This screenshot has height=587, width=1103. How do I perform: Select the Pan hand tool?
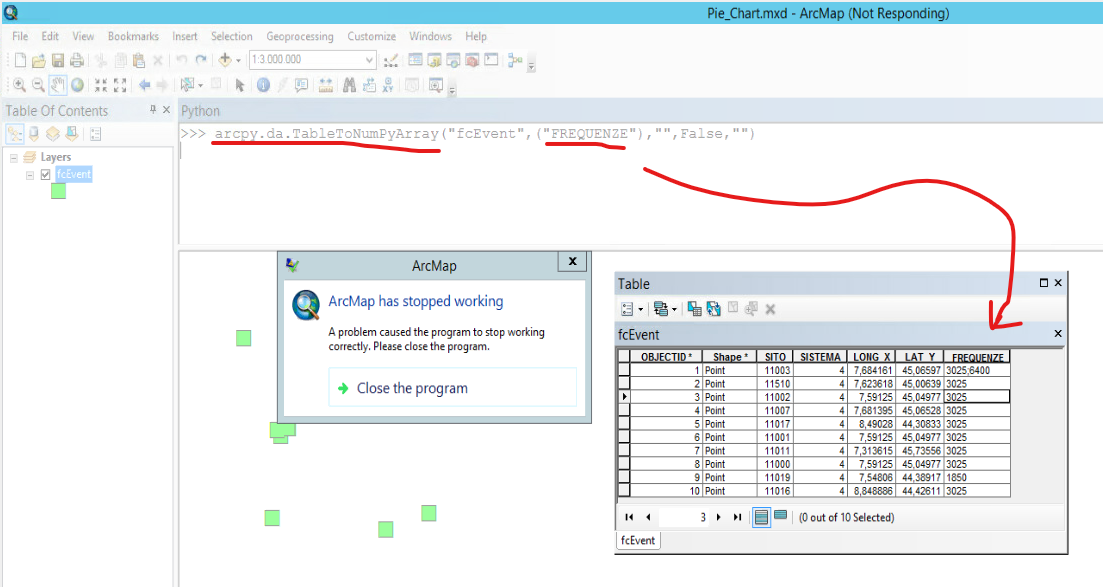pos(58,85)
